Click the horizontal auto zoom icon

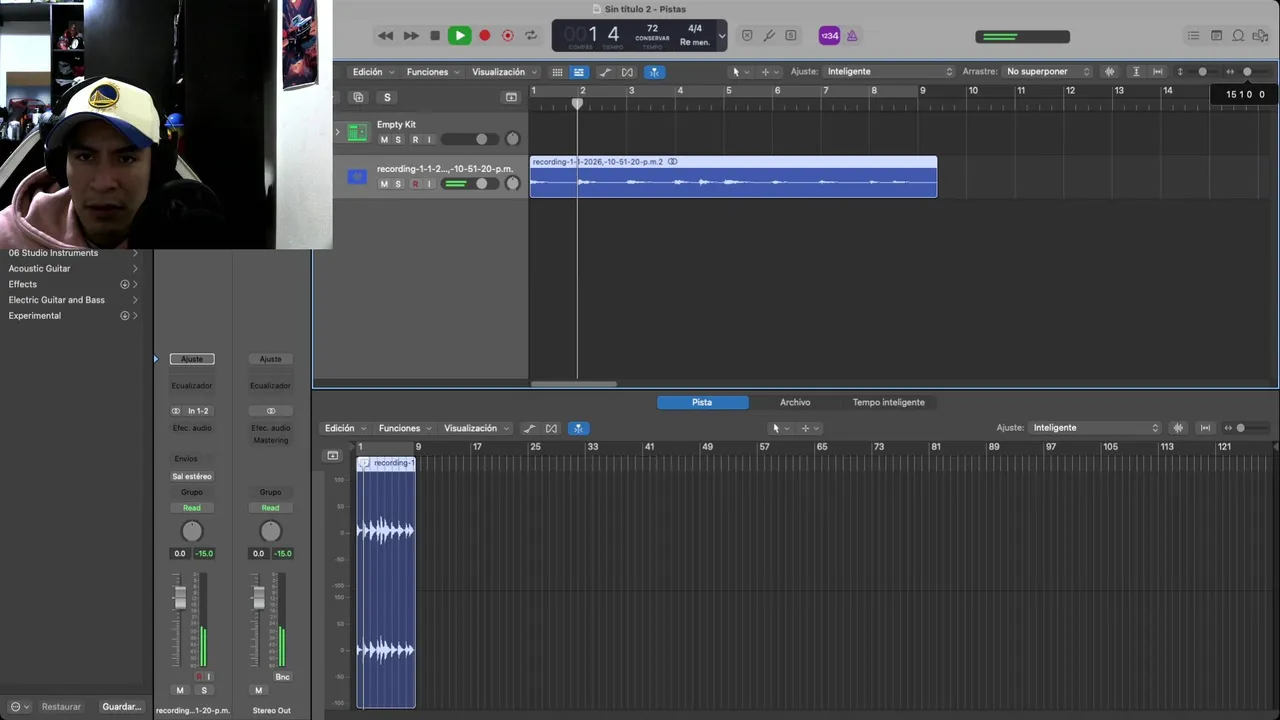click(1157, 72)
